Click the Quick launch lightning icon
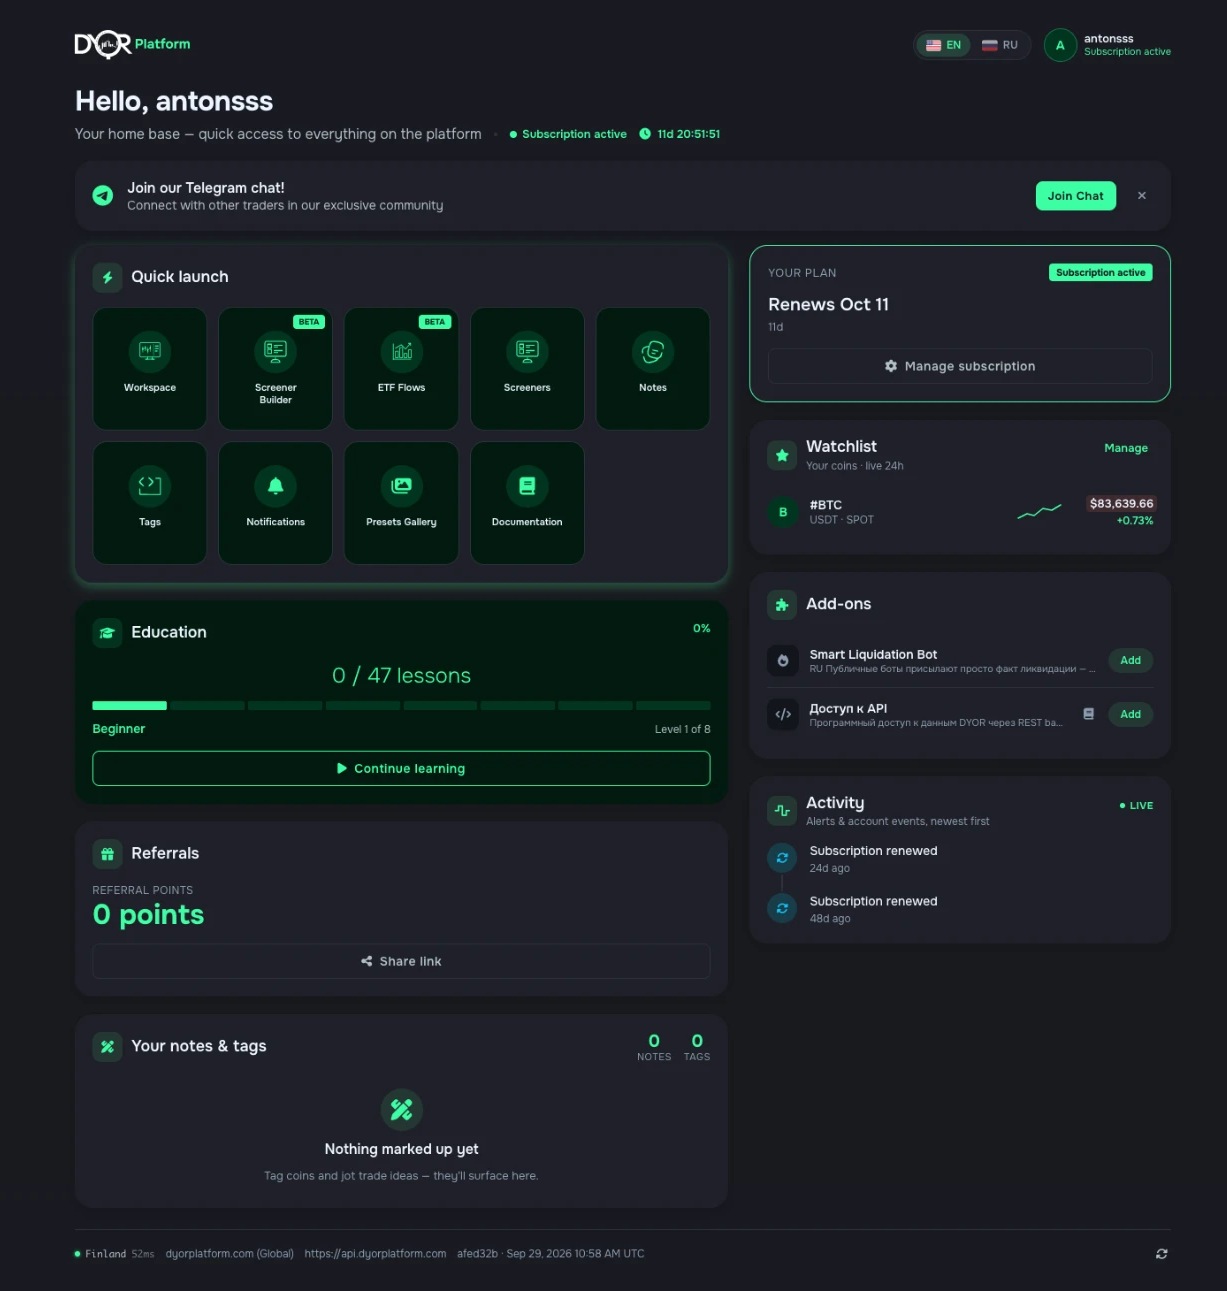 click(107, 277)
